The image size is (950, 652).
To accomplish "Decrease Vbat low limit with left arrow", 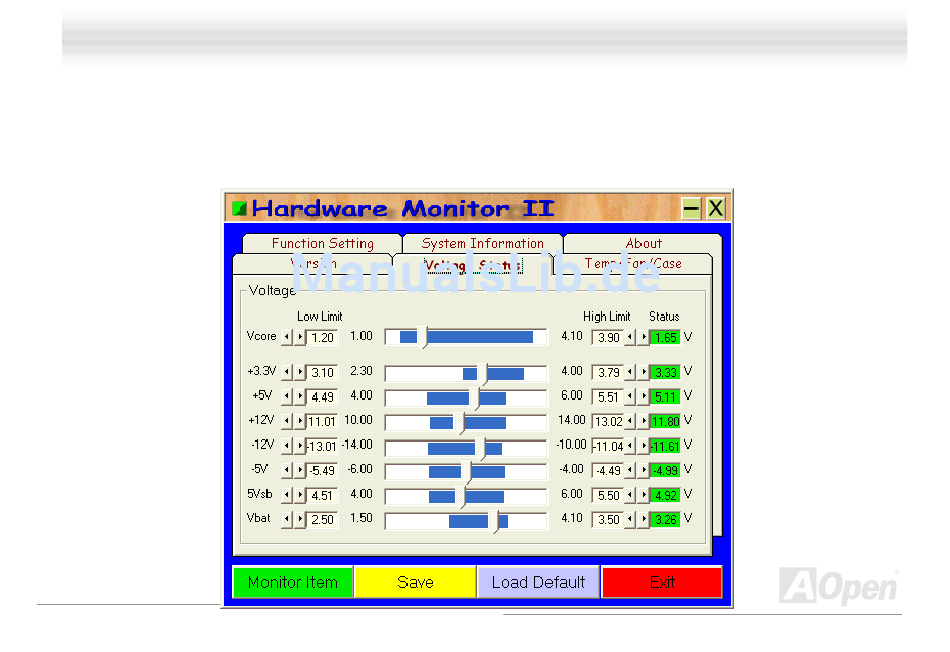I will 287,519.
